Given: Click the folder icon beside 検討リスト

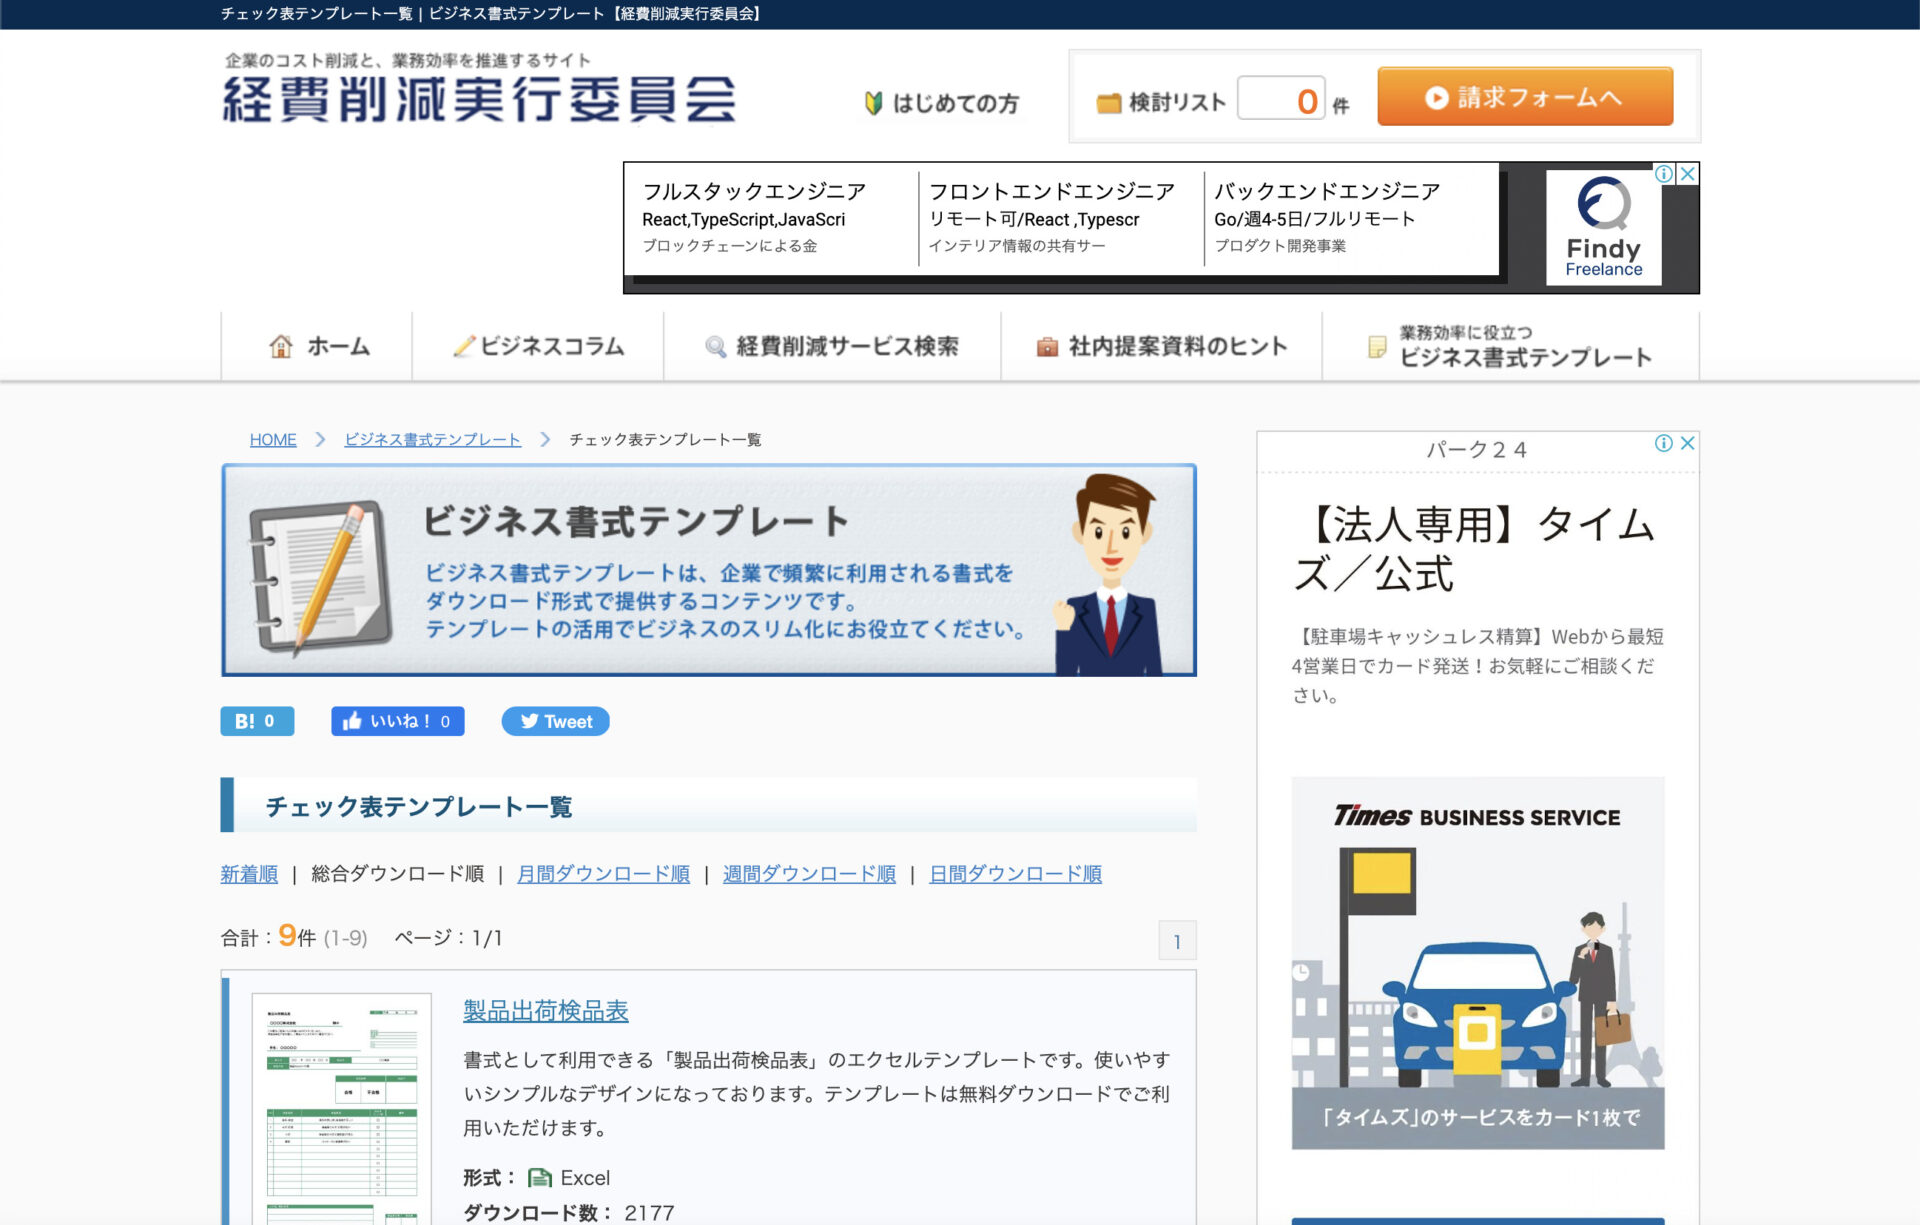Looking at the screenshot, I should tap(1109, 99).
